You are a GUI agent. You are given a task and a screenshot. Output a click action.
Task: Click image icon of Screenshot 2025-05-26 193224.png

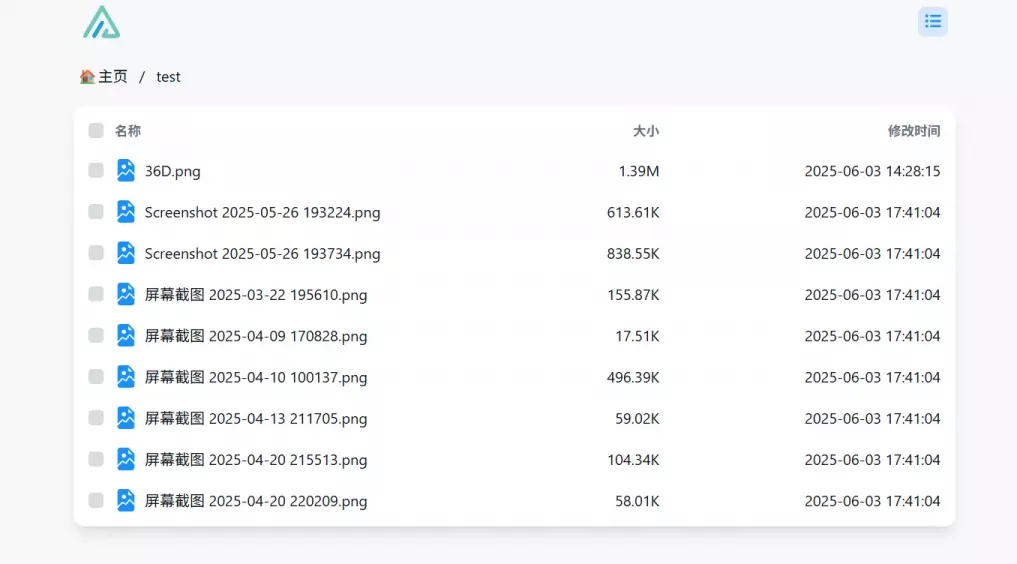pyautogui.click(x=126, y=212)
